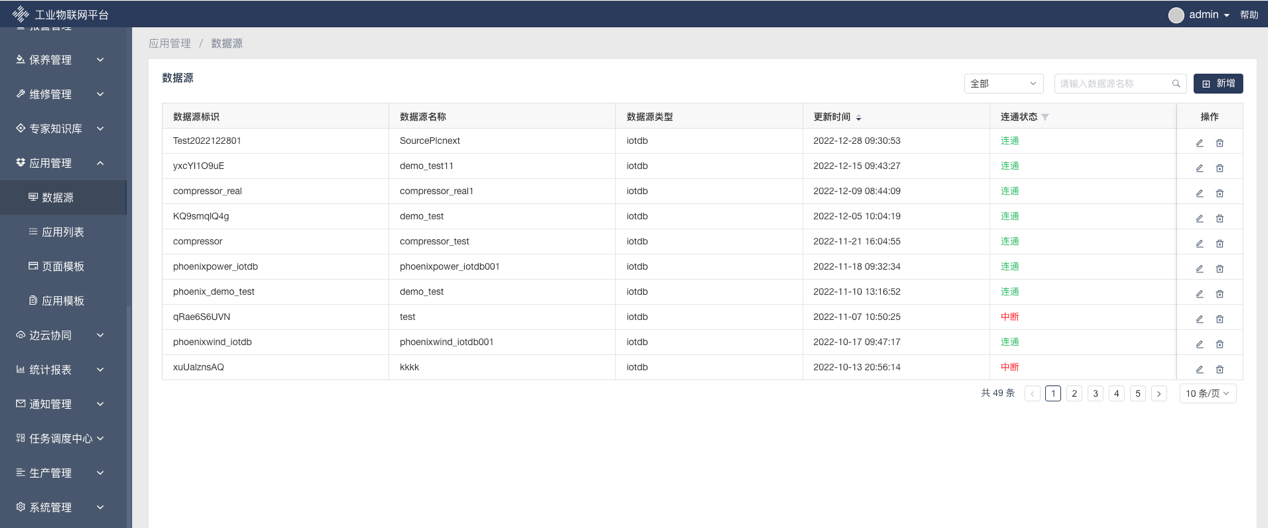Go to page 3 of results
This screenshot has width=1268, height=528.
[x=1095, y=394]
